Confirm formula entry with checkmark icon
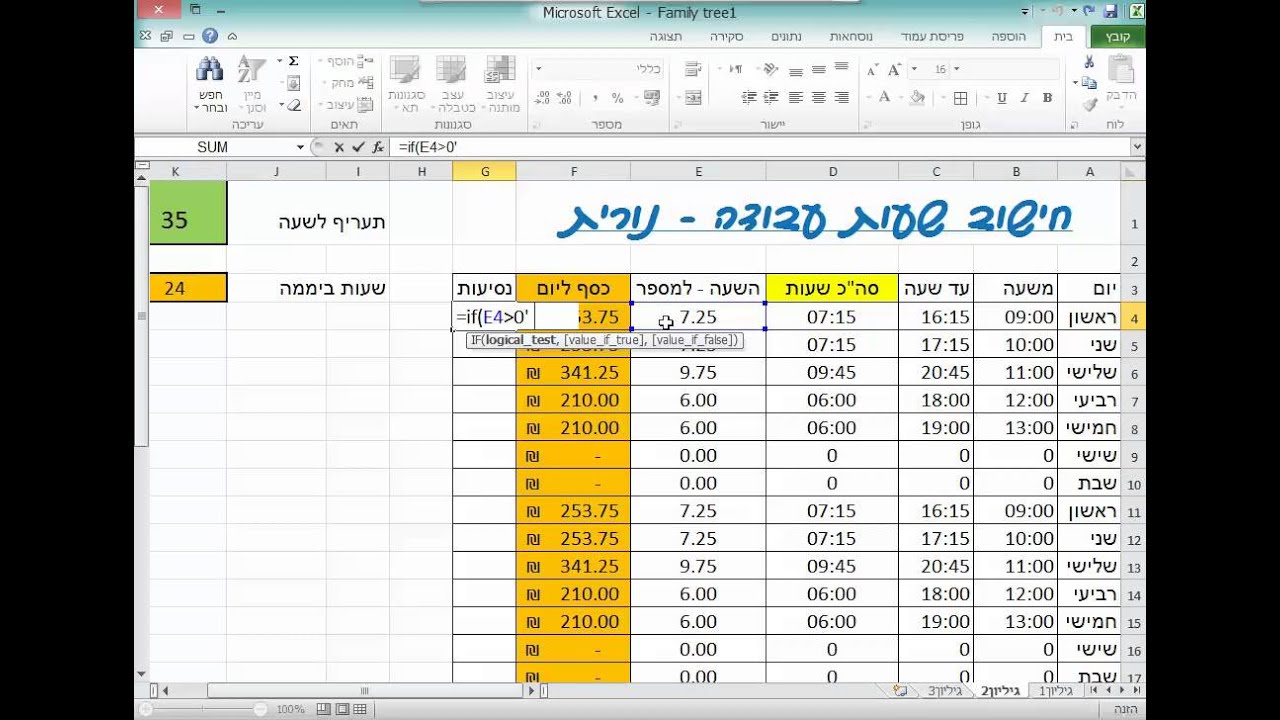The width and height of the screenshot is (1280, 720). [358, 147]
